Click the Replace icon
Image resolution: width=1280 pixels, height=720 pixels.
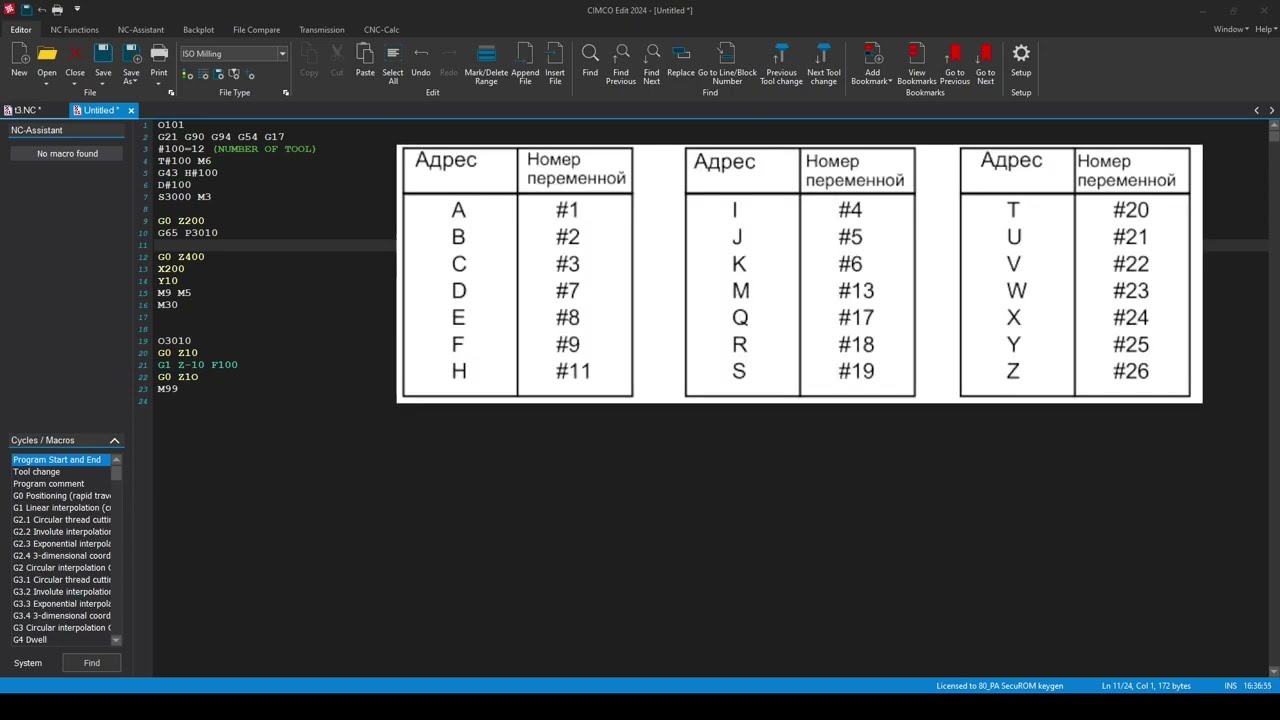coord(681,54)
